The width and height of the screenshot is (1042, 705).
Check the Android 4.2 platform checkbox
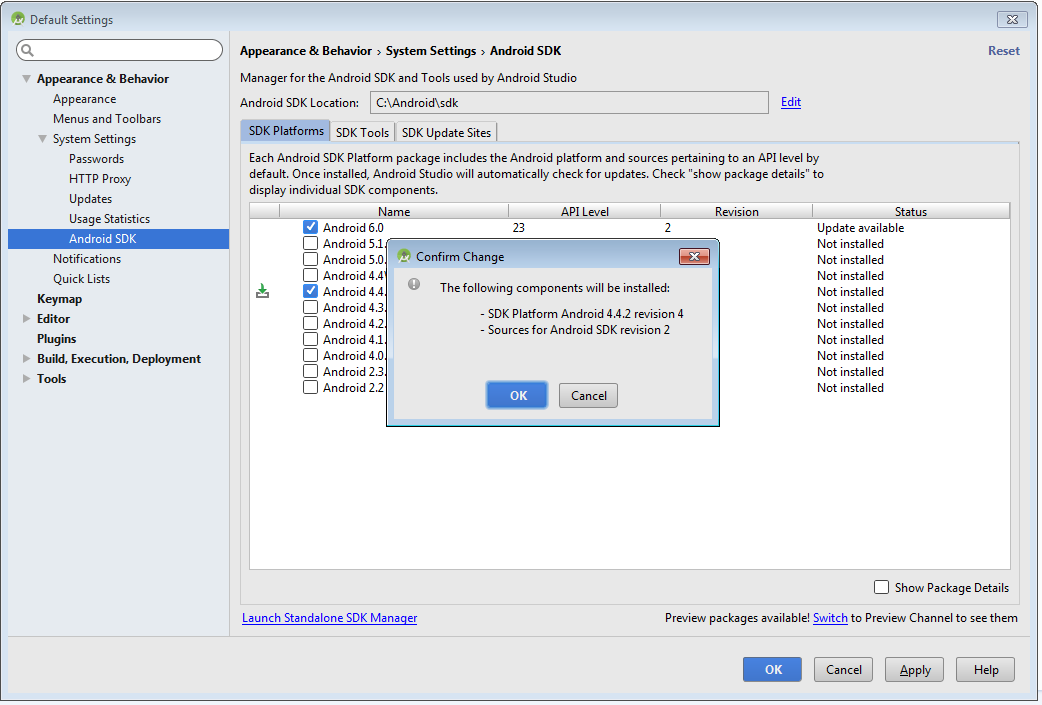(x=310, y=323)
